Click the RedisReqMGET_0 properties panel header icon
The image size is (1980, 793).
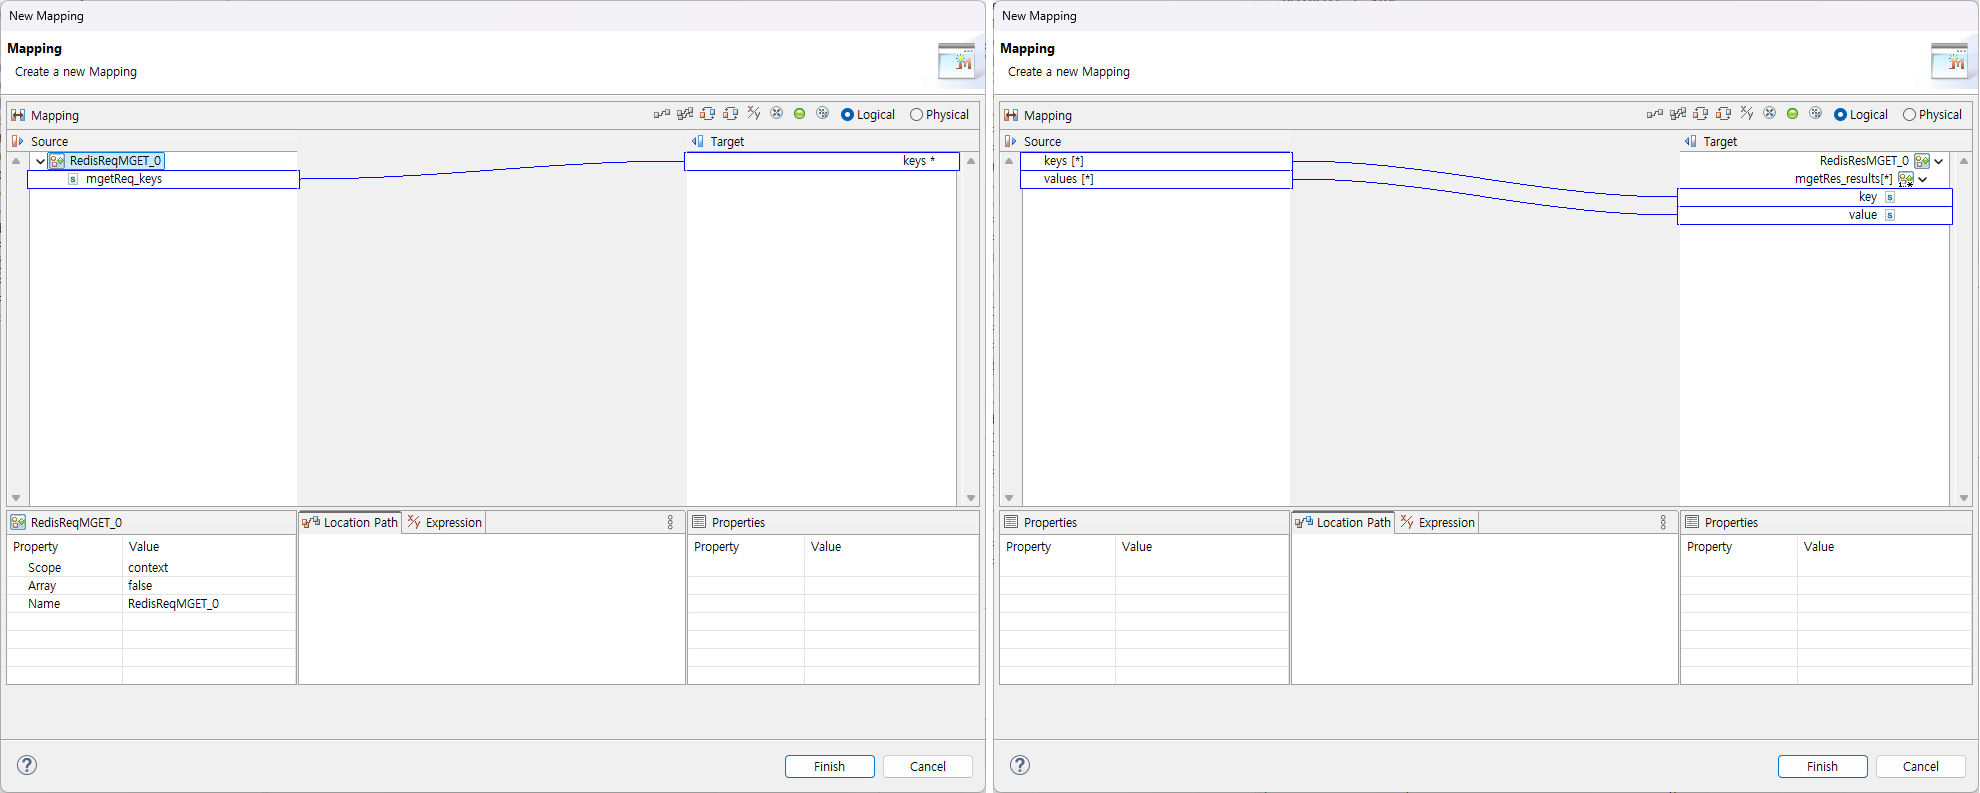pyautogui.click(x=18, y=522)
